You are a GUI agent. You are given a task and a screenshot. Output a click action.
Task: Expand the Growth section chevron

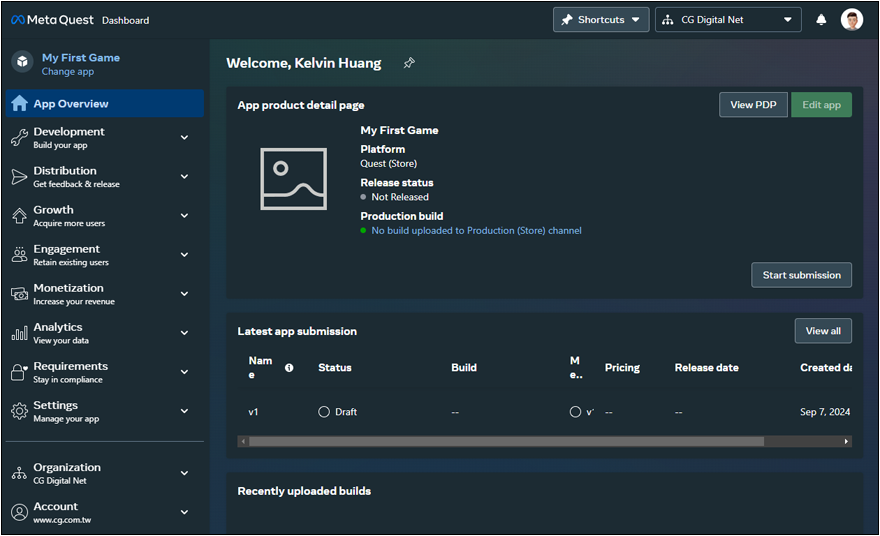tap(184, 216)
